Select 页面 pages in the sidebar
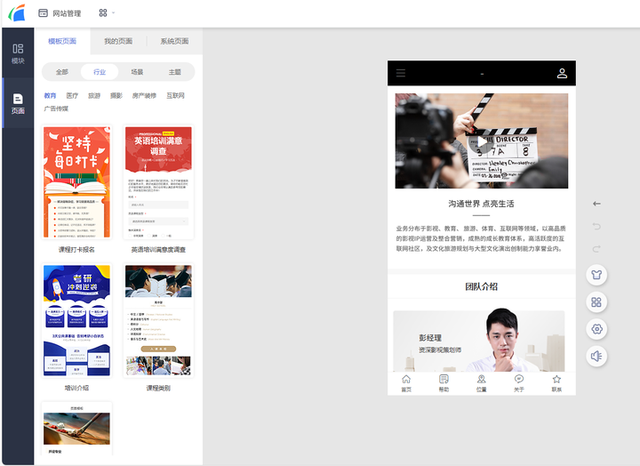 [18, 103]
